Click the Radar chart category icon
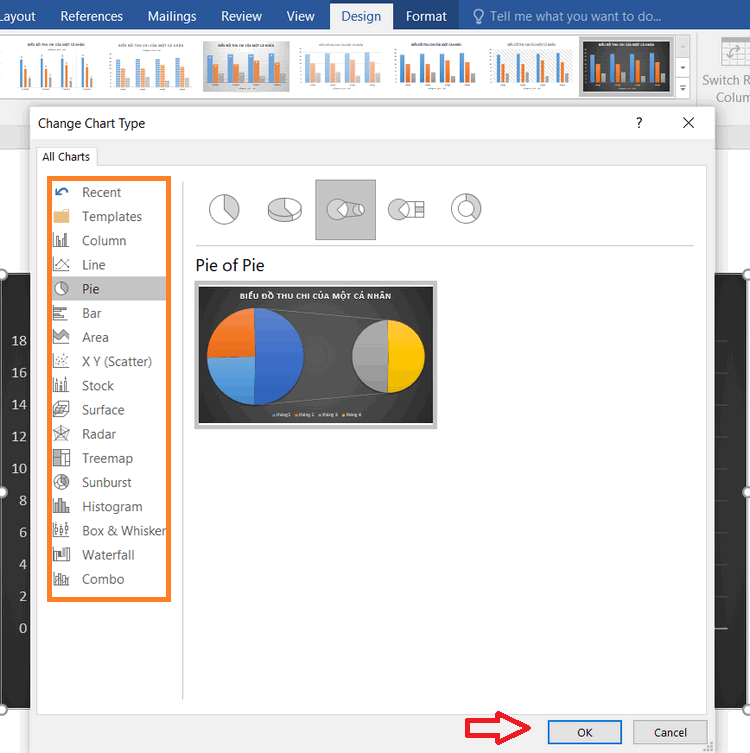 (x=61, y=433)
